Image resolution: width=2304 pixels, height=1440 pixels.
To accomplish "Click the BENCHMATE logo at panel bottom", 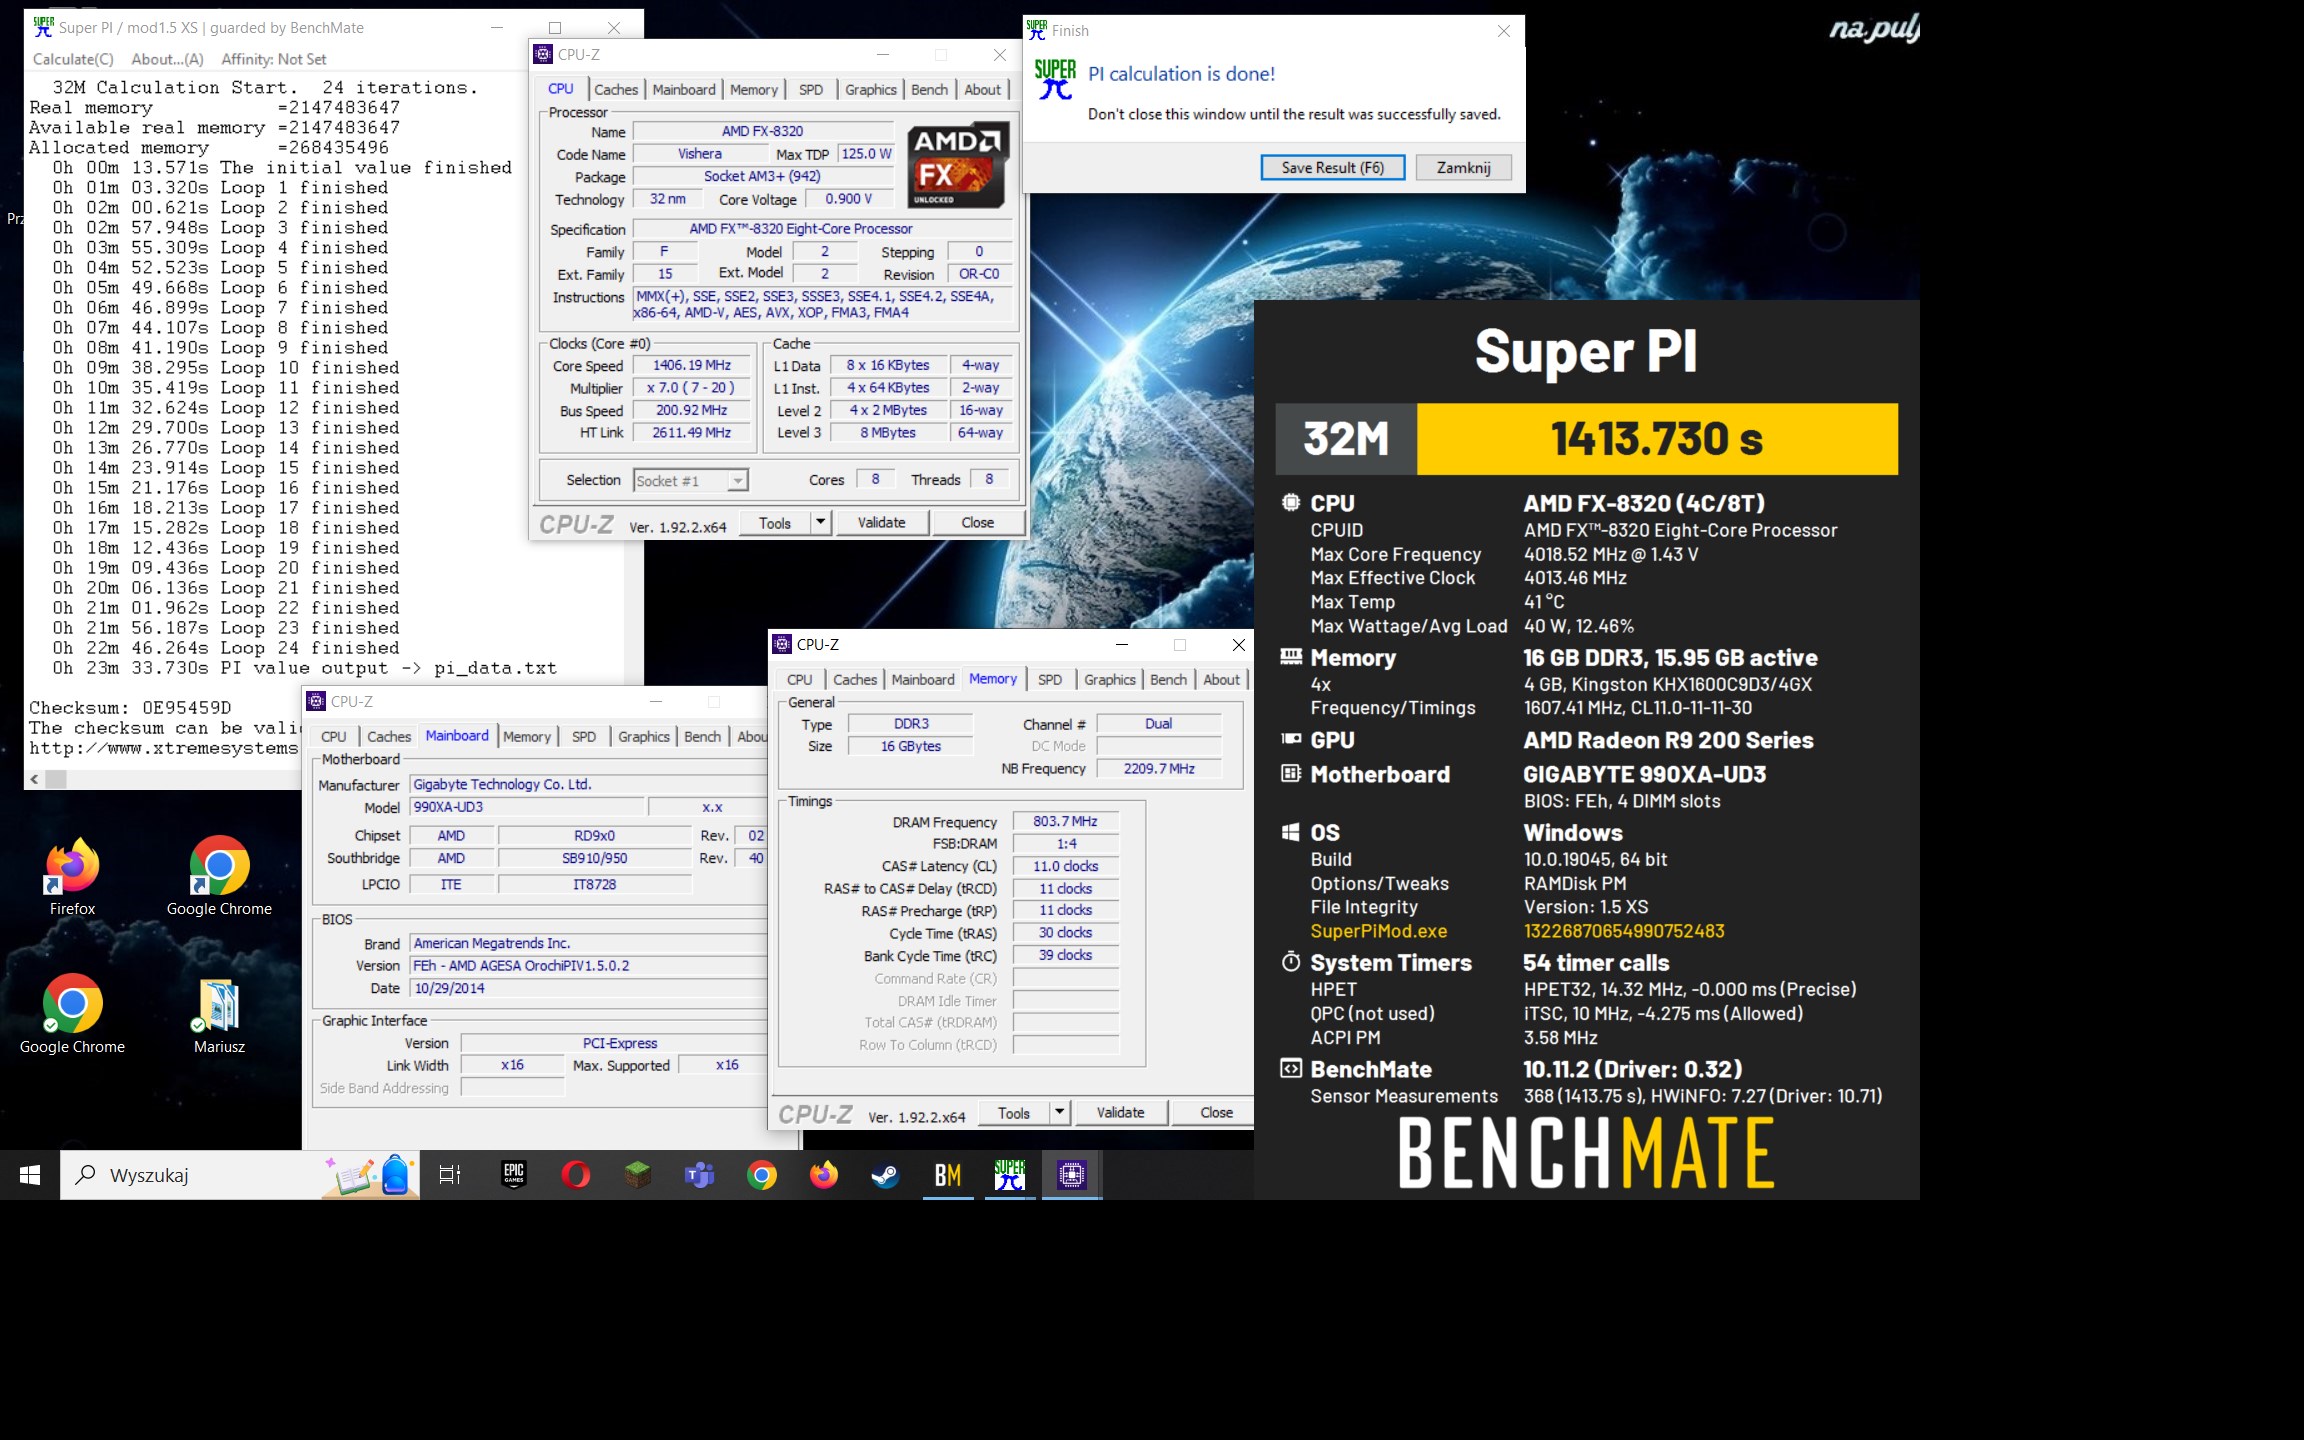I will pyautogui.click(x=1586, y=1153).
